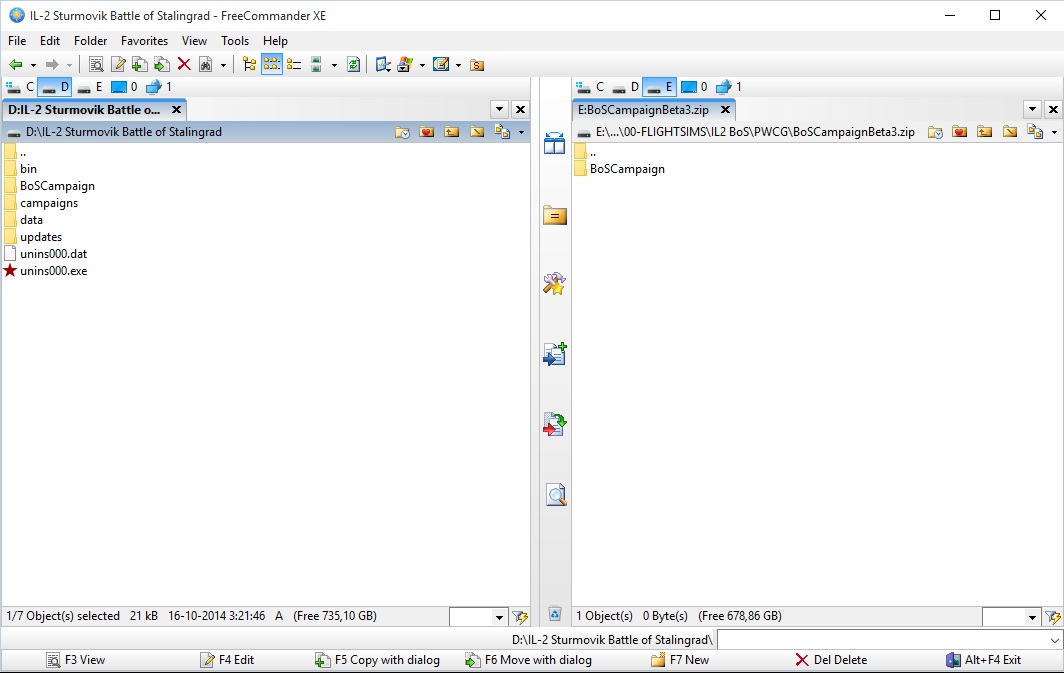Viewport: 1064px width, 673px height.
Task: Click the Move toolbar icon
Action: click(x=162, y=65)
